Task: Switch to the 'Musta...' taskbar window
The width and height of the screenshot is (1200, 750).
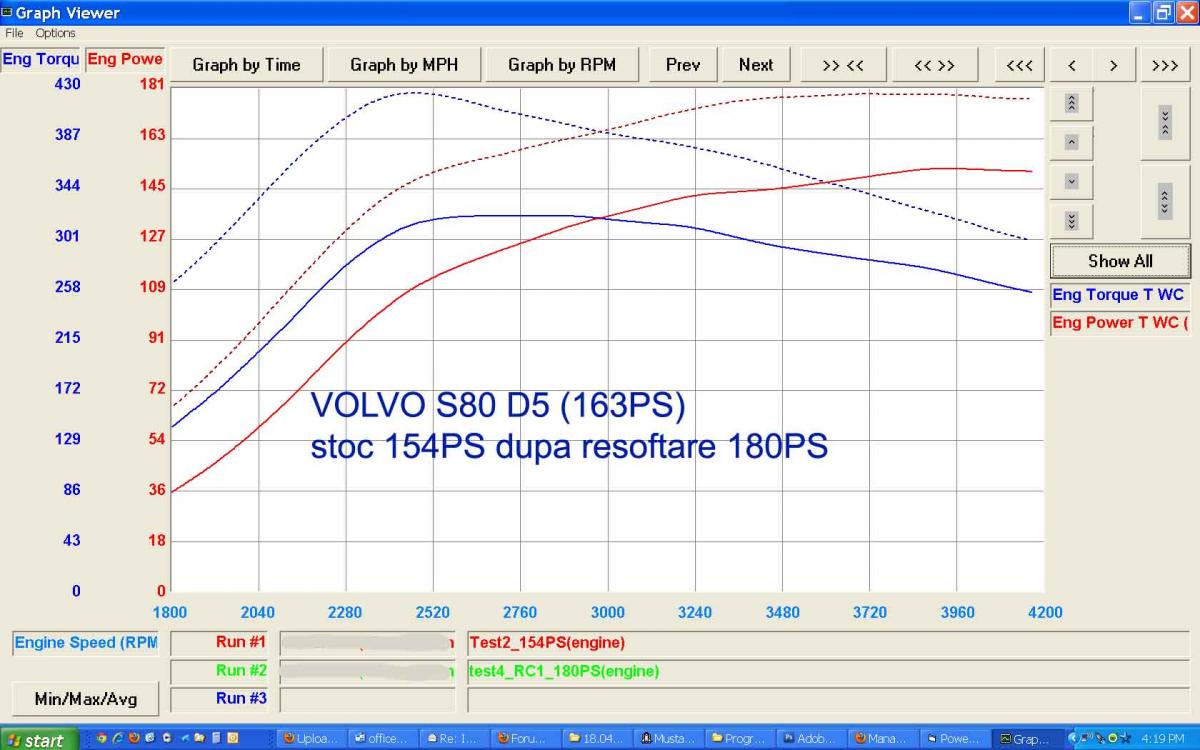Action: tap(669, 739)
